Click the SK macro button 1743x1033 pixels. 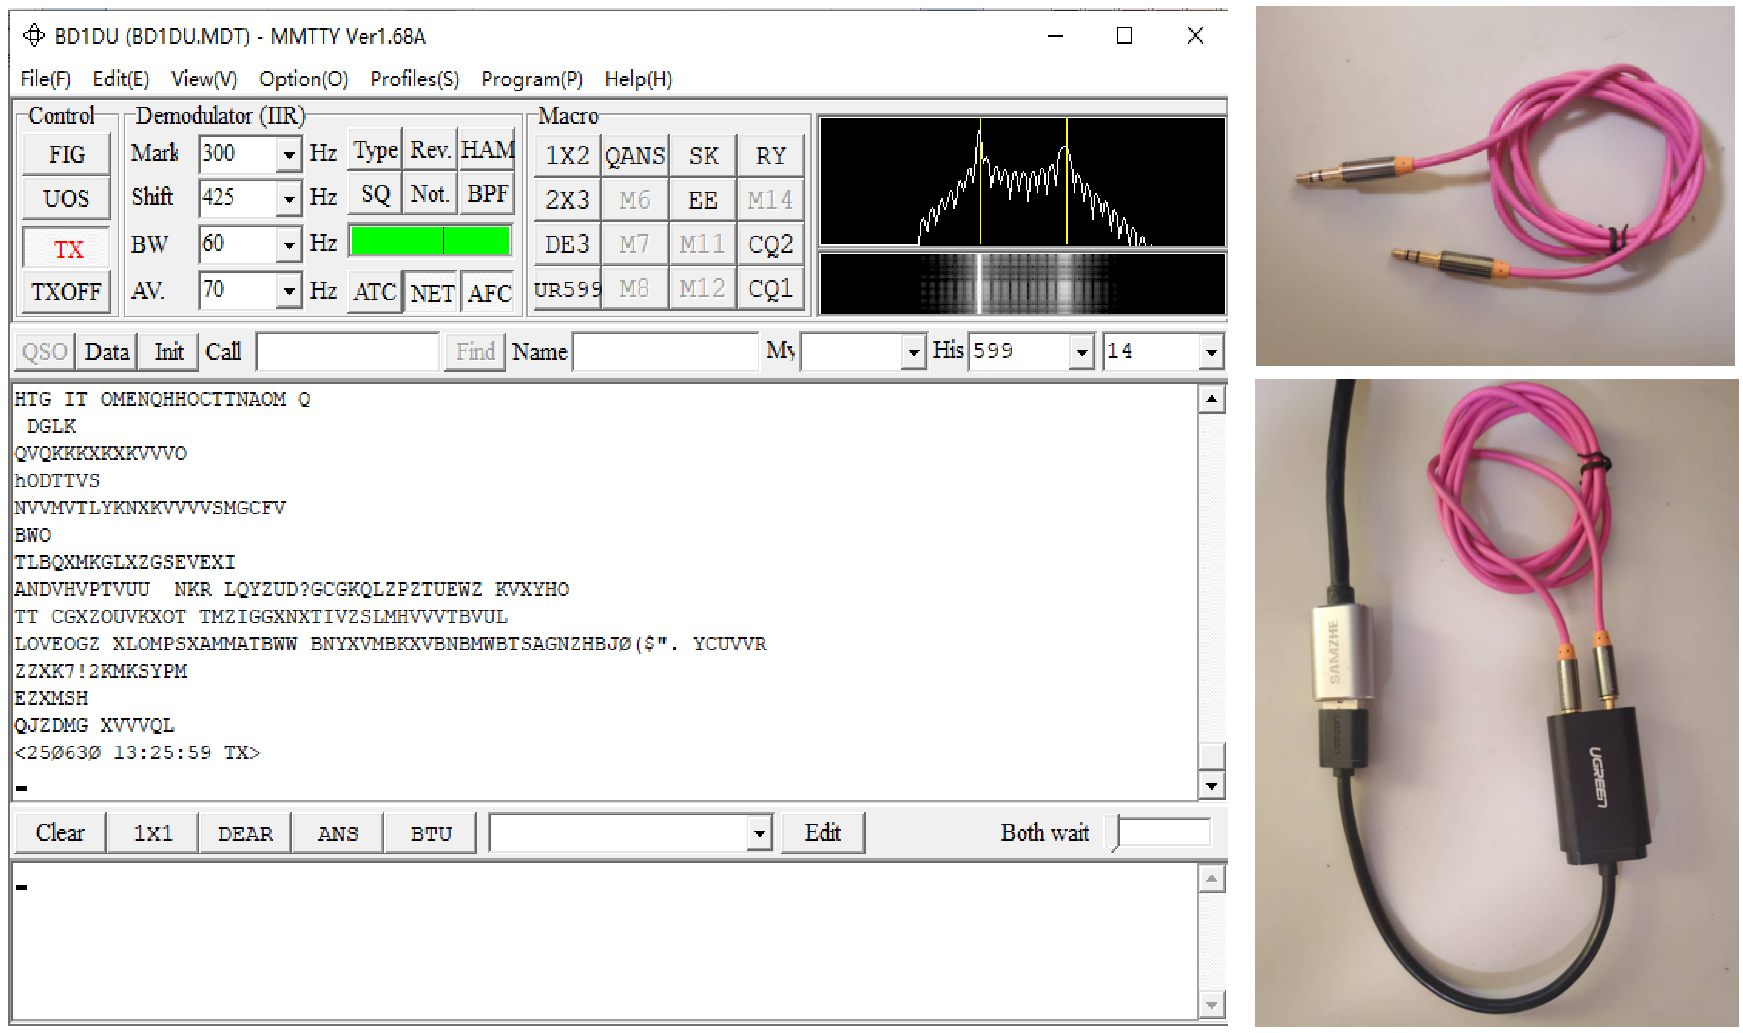tap(703, 156)
